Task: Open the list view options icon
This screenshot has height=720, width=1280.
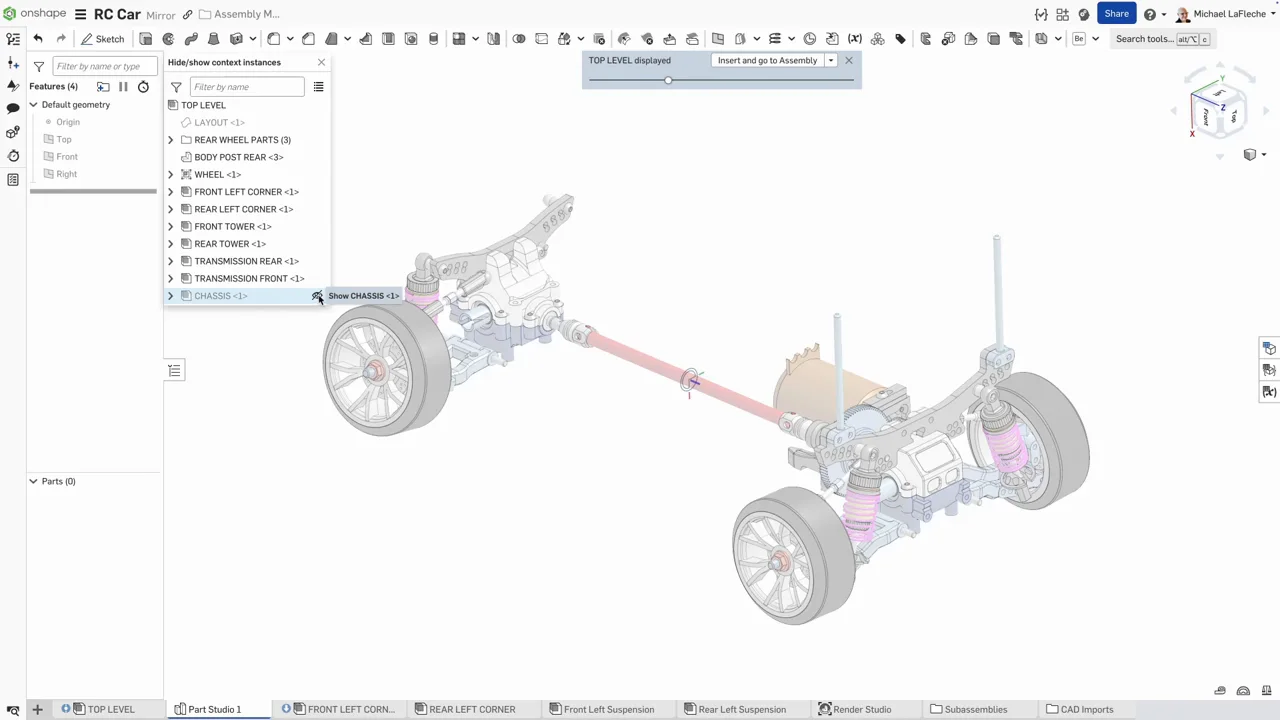Action: click(318, 87)
